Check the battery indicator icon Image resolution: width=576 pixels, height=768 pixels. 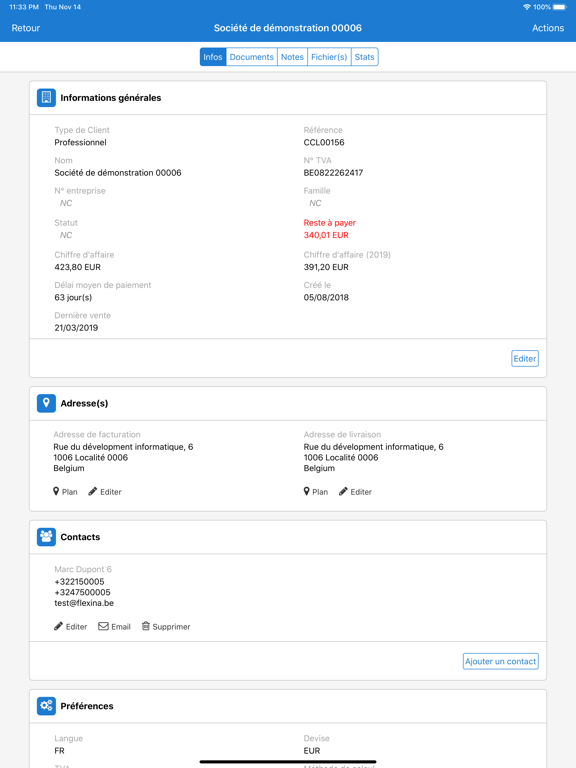pyautogui.click(x=559, y=7)
